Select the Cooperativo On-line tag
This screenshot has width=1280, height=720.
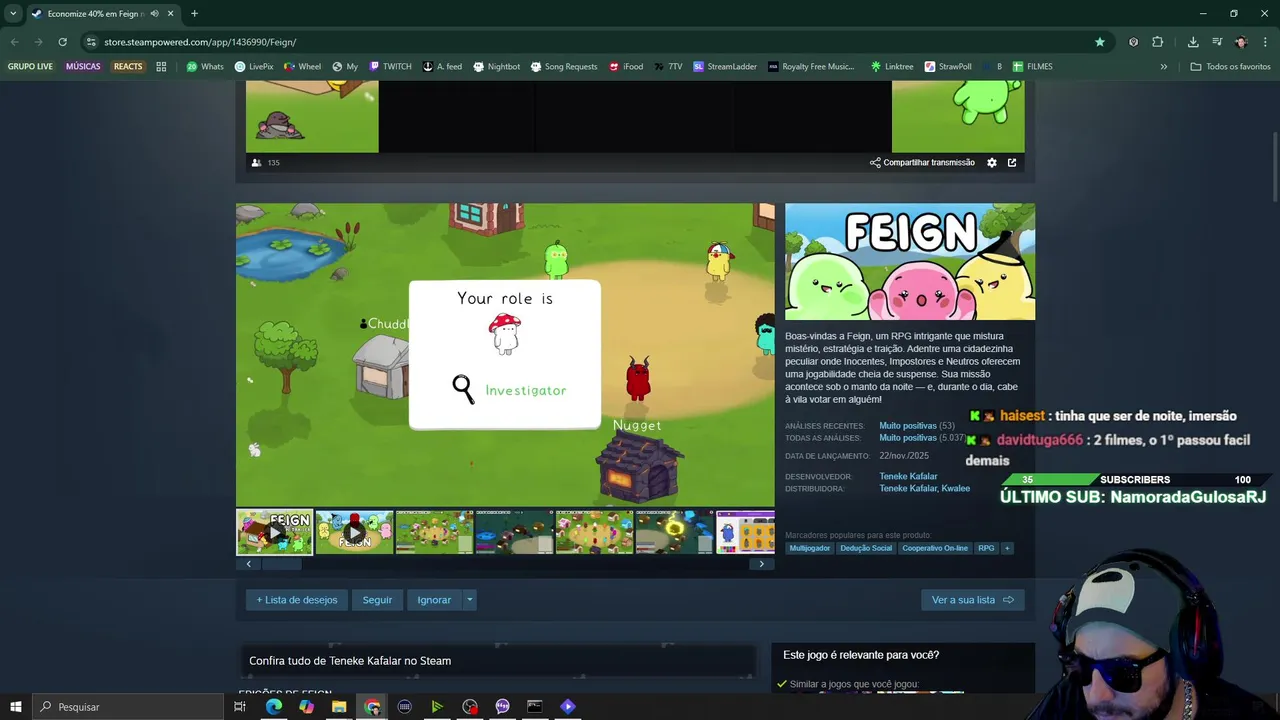[x=935, y=548]
